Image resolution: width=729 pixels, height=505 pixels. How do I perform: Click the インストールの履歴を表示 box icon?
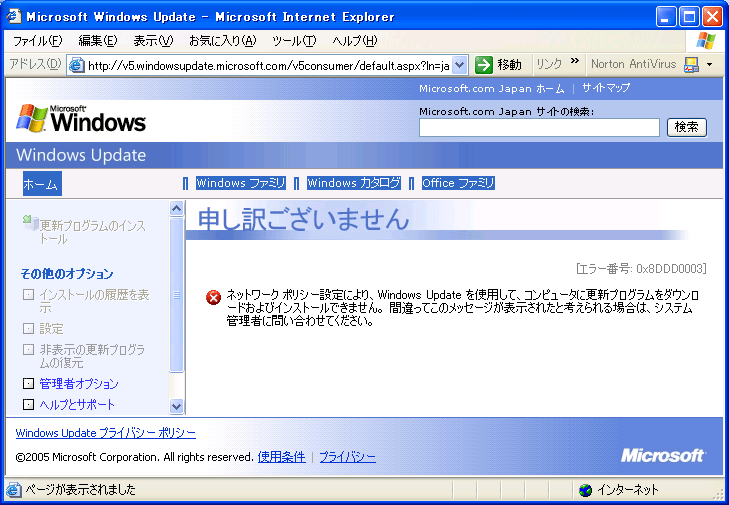[28, 294]
